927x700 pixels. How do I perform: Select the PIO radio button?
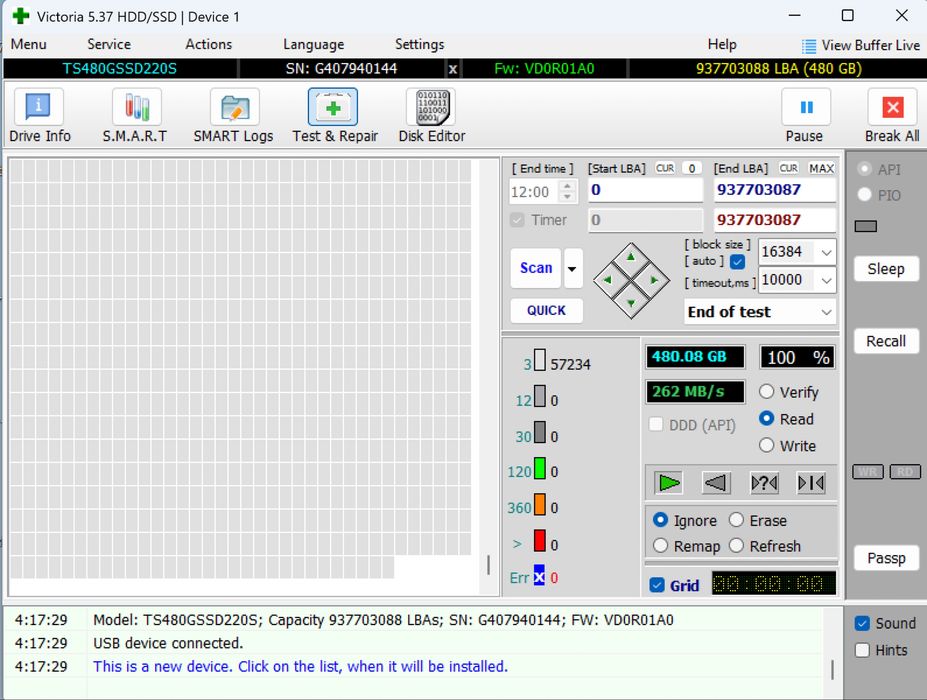pyautogui.click(x=864, y=195)
